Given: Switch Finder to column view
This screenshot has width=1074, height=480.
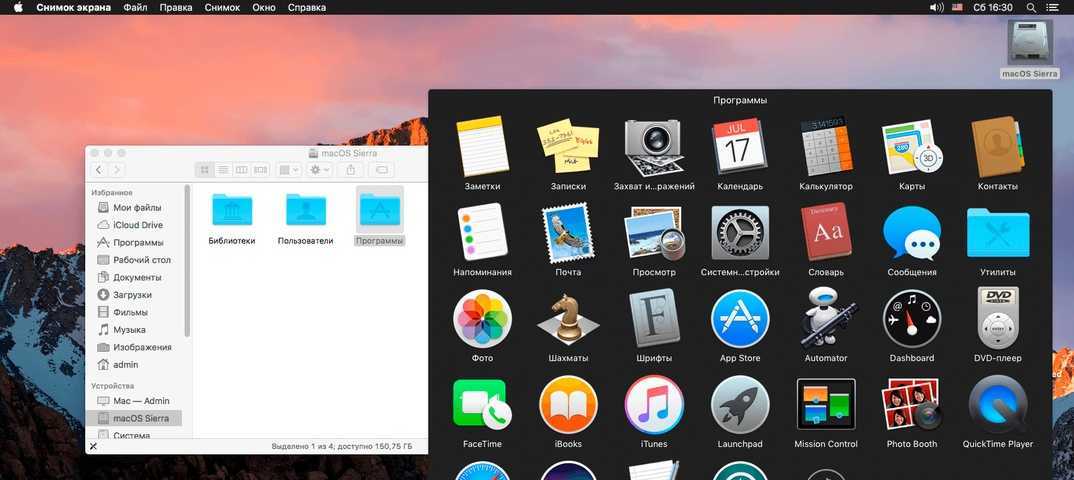Looking at the screenshot, I should [x=241, y=170].
